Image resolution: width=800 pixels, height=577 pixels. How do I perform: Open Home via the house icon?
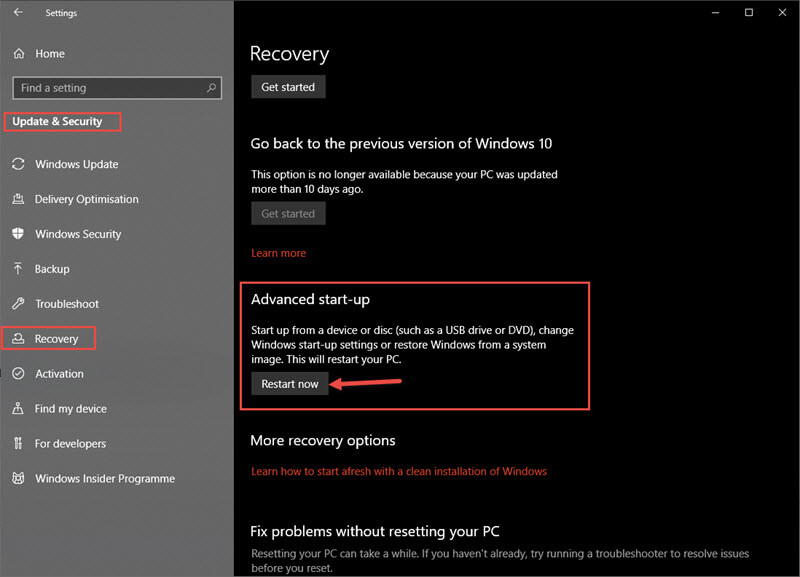click(x=19, y=54)
